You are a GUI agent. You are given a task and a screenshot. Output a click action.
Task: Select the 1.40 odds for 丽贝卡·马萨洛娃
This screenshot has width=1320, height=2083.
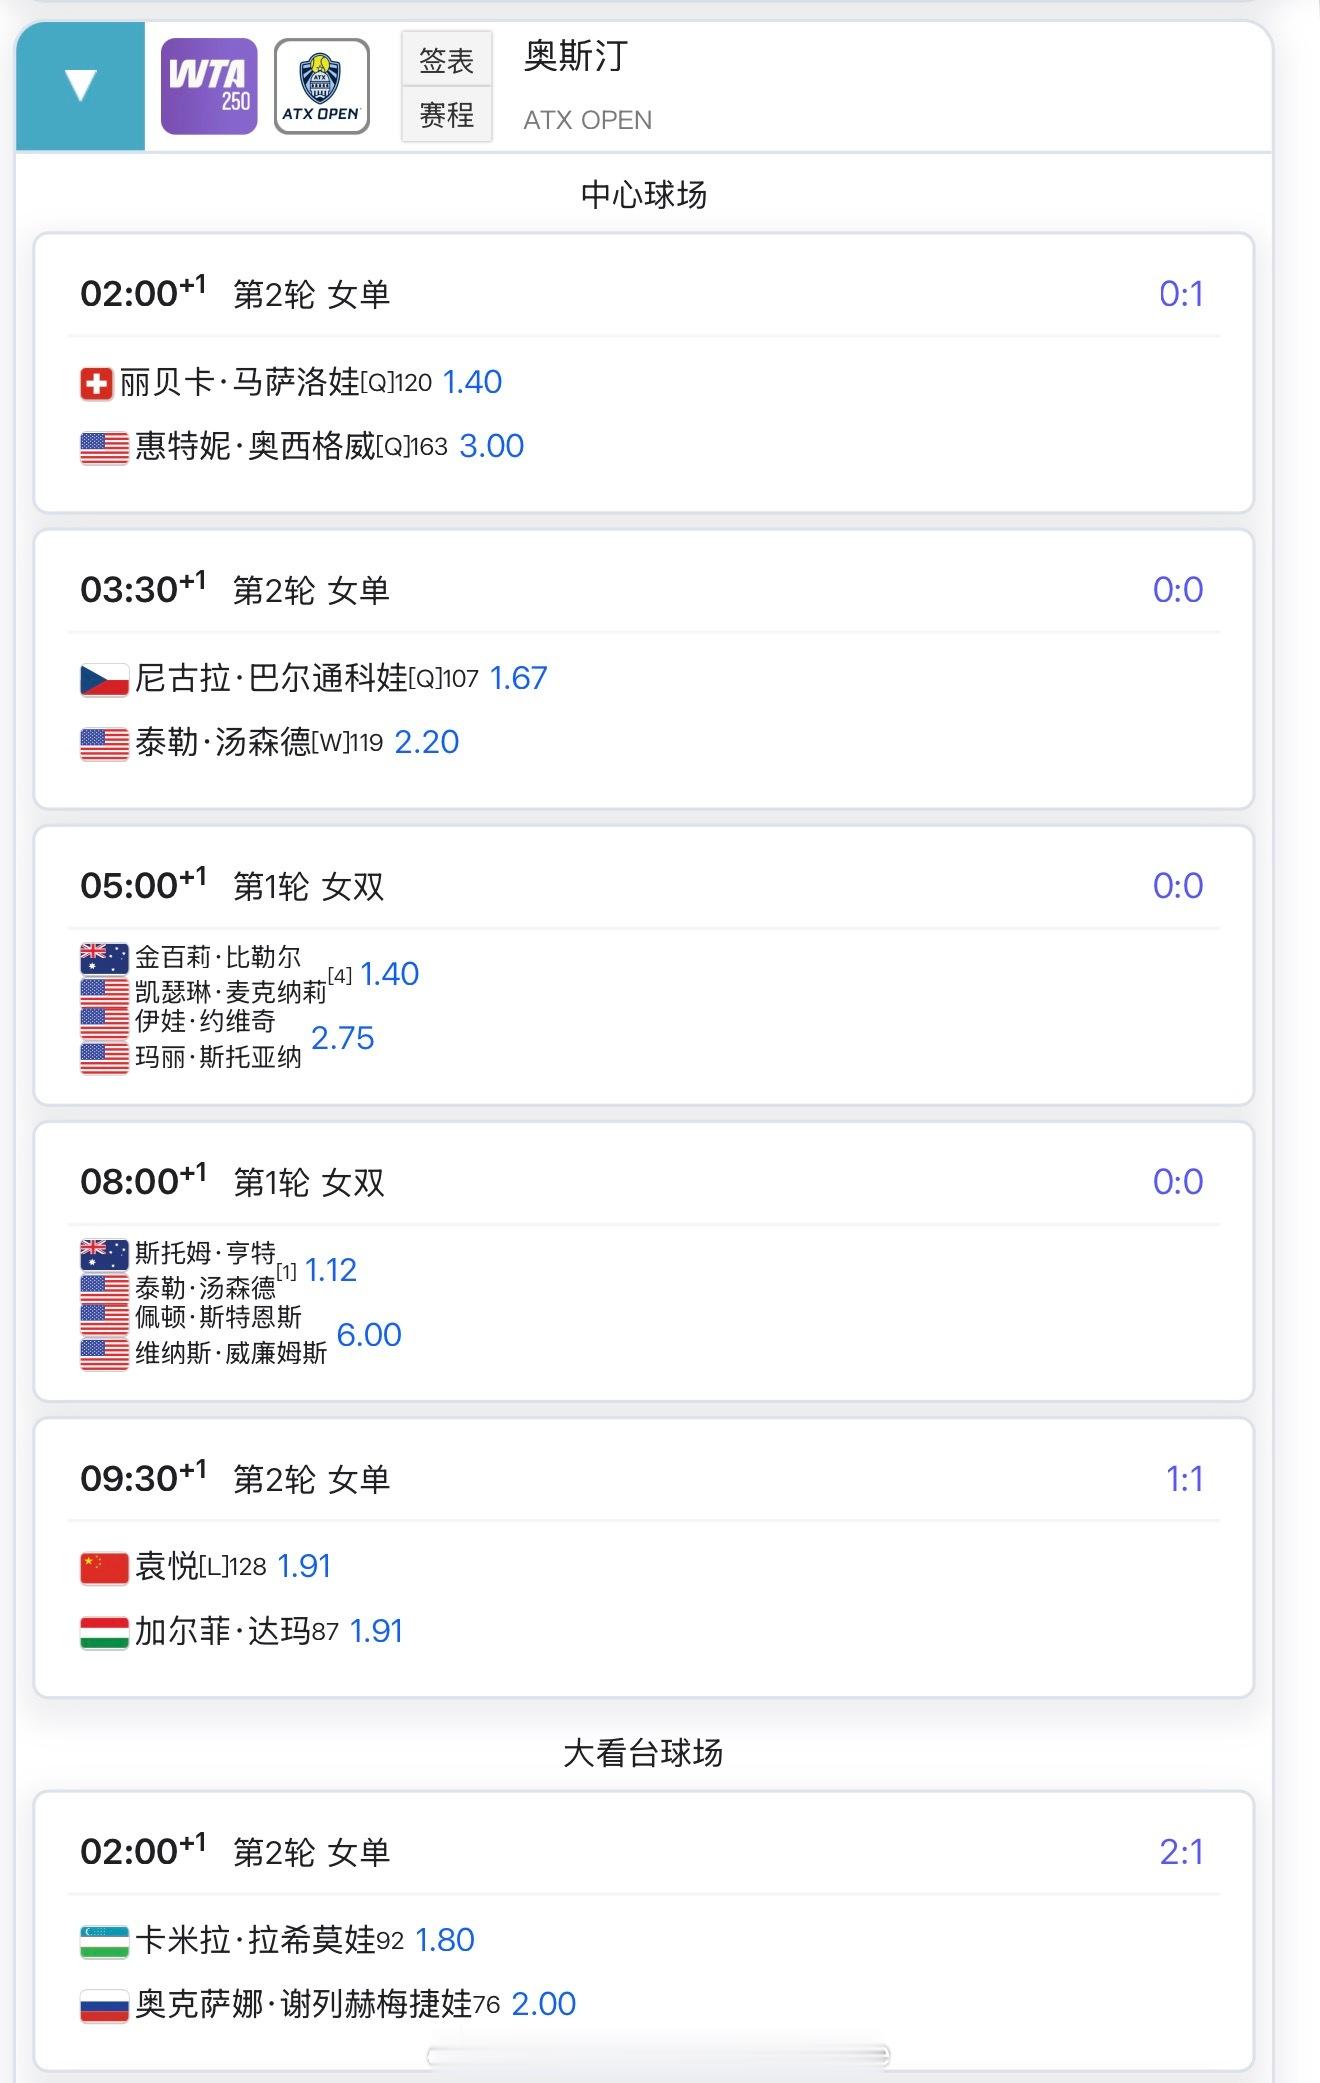pos(472,382)
